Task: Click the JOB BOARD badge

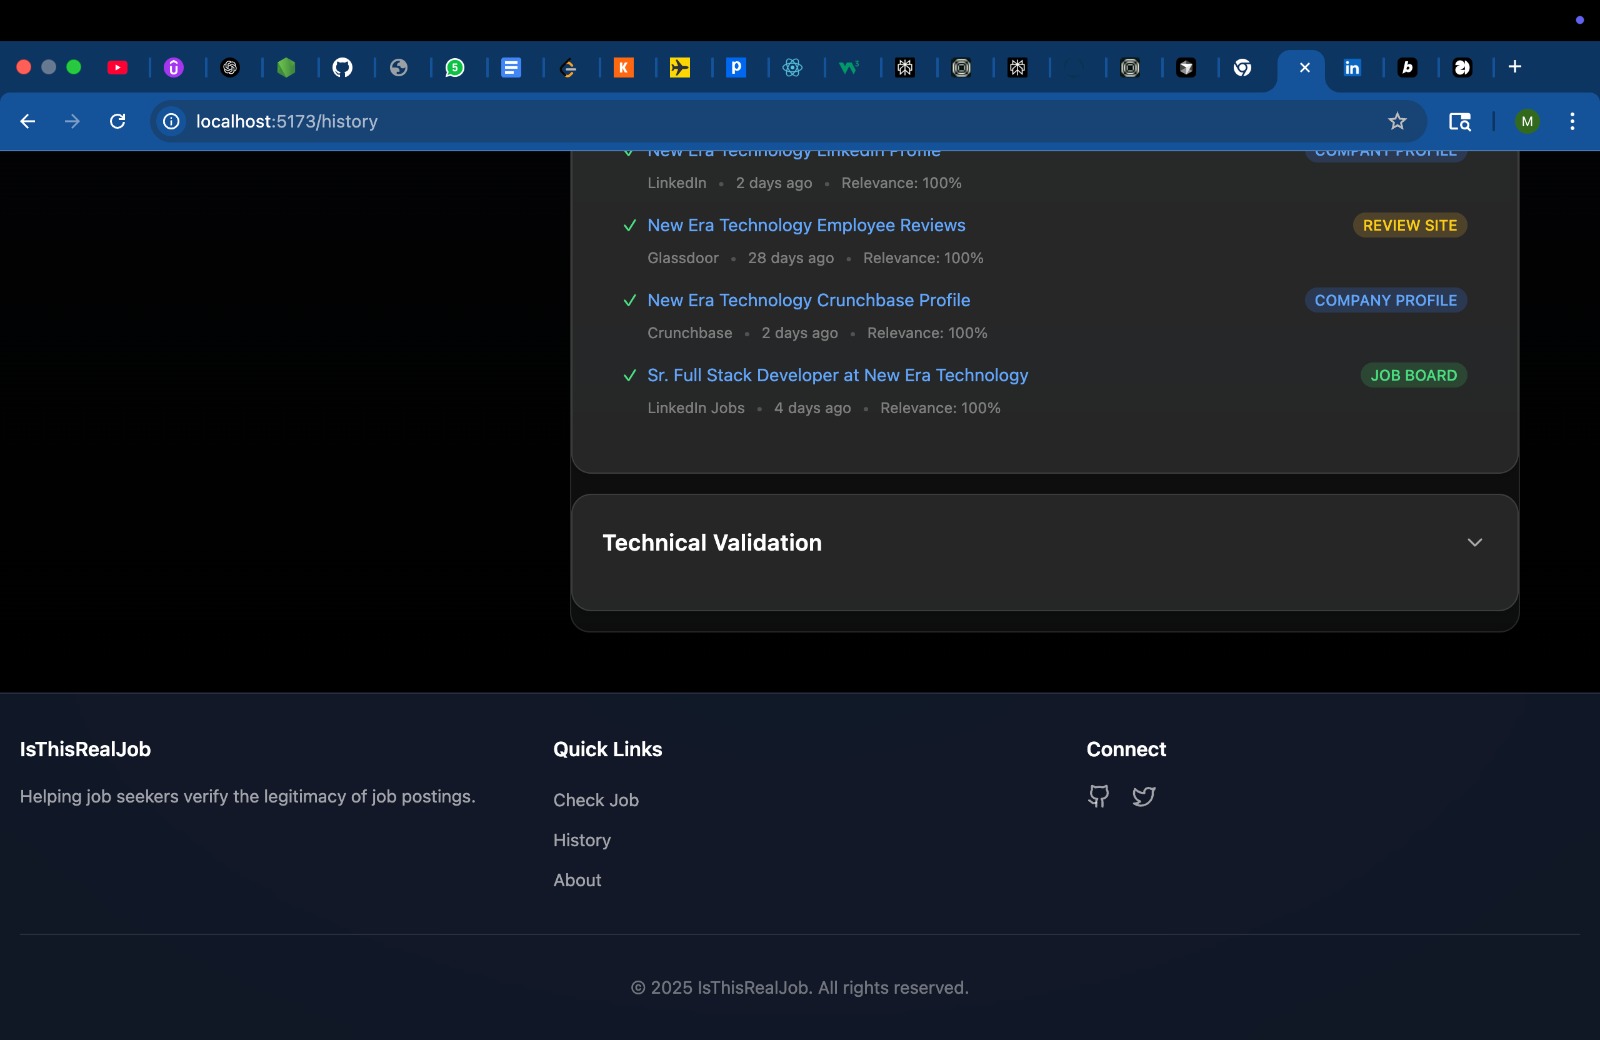Action: [1413, 375]
